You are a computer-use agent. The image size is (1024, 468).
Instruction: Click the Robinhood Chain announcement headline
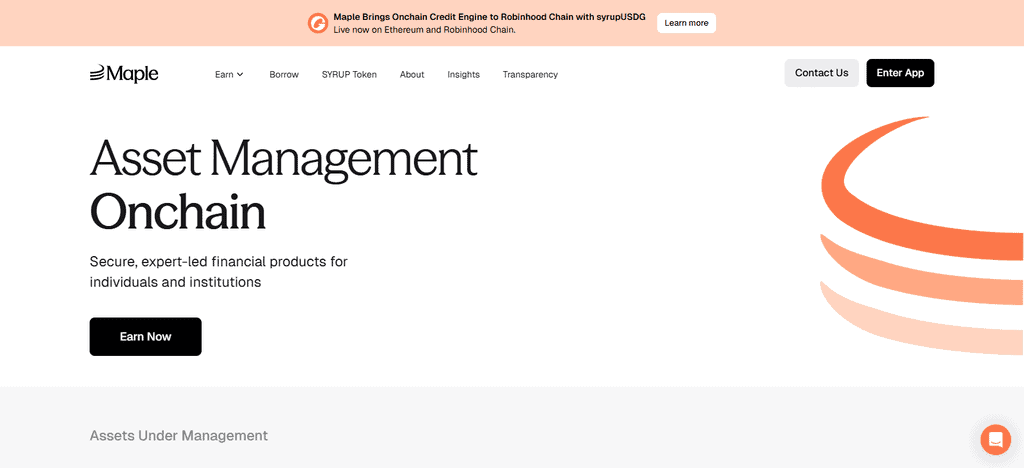[489, 18]
